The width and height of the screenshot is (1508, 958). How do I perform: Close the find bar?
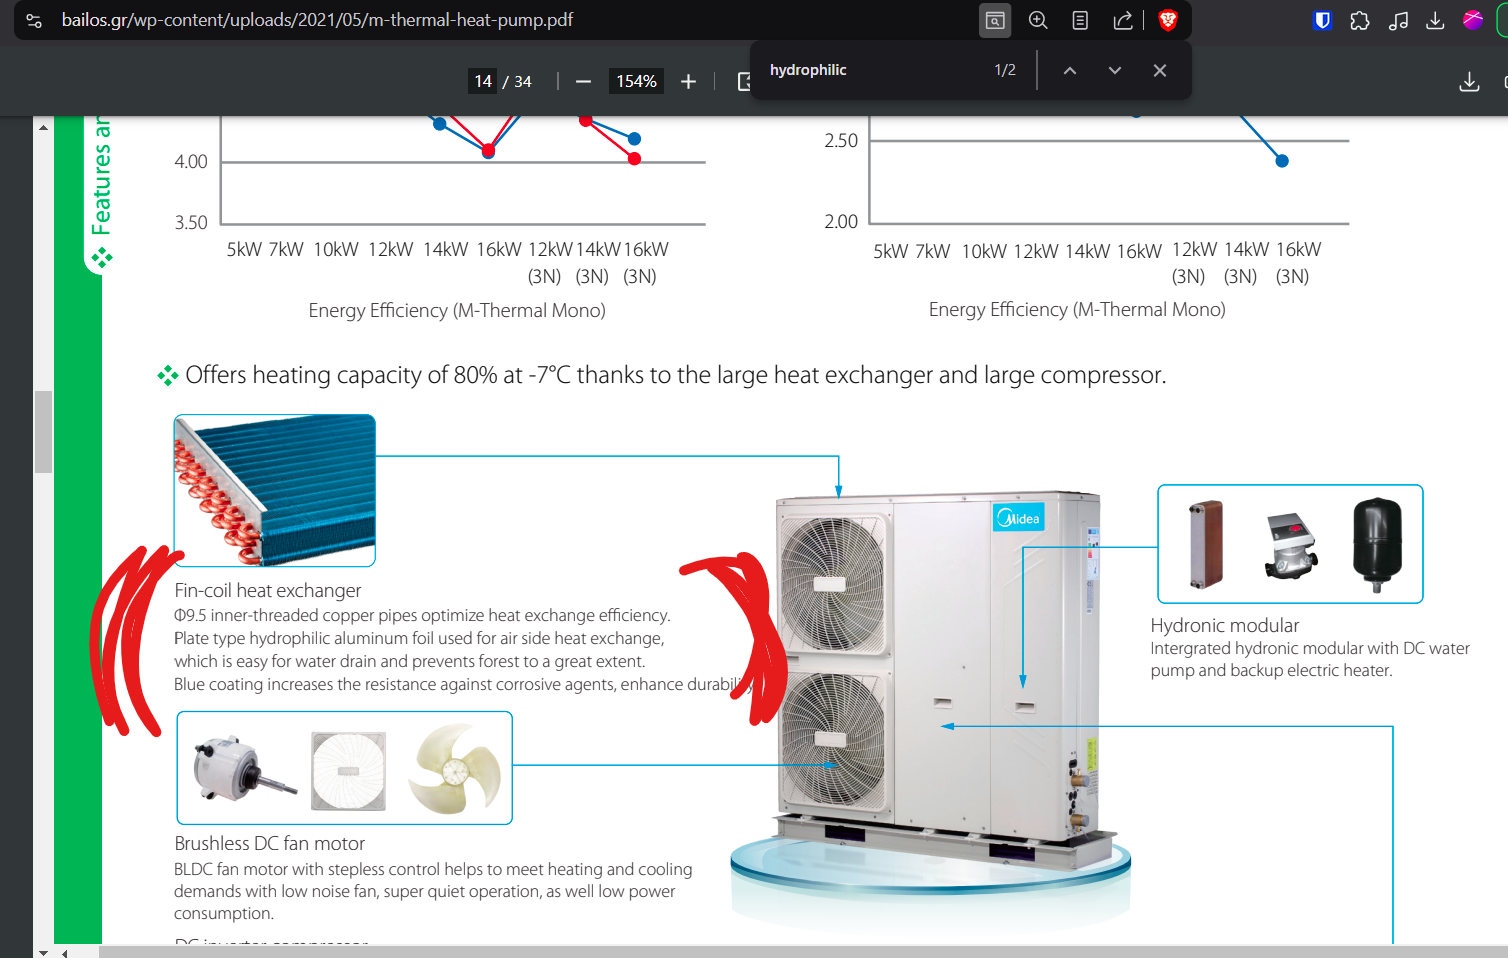pos(1160,70)
